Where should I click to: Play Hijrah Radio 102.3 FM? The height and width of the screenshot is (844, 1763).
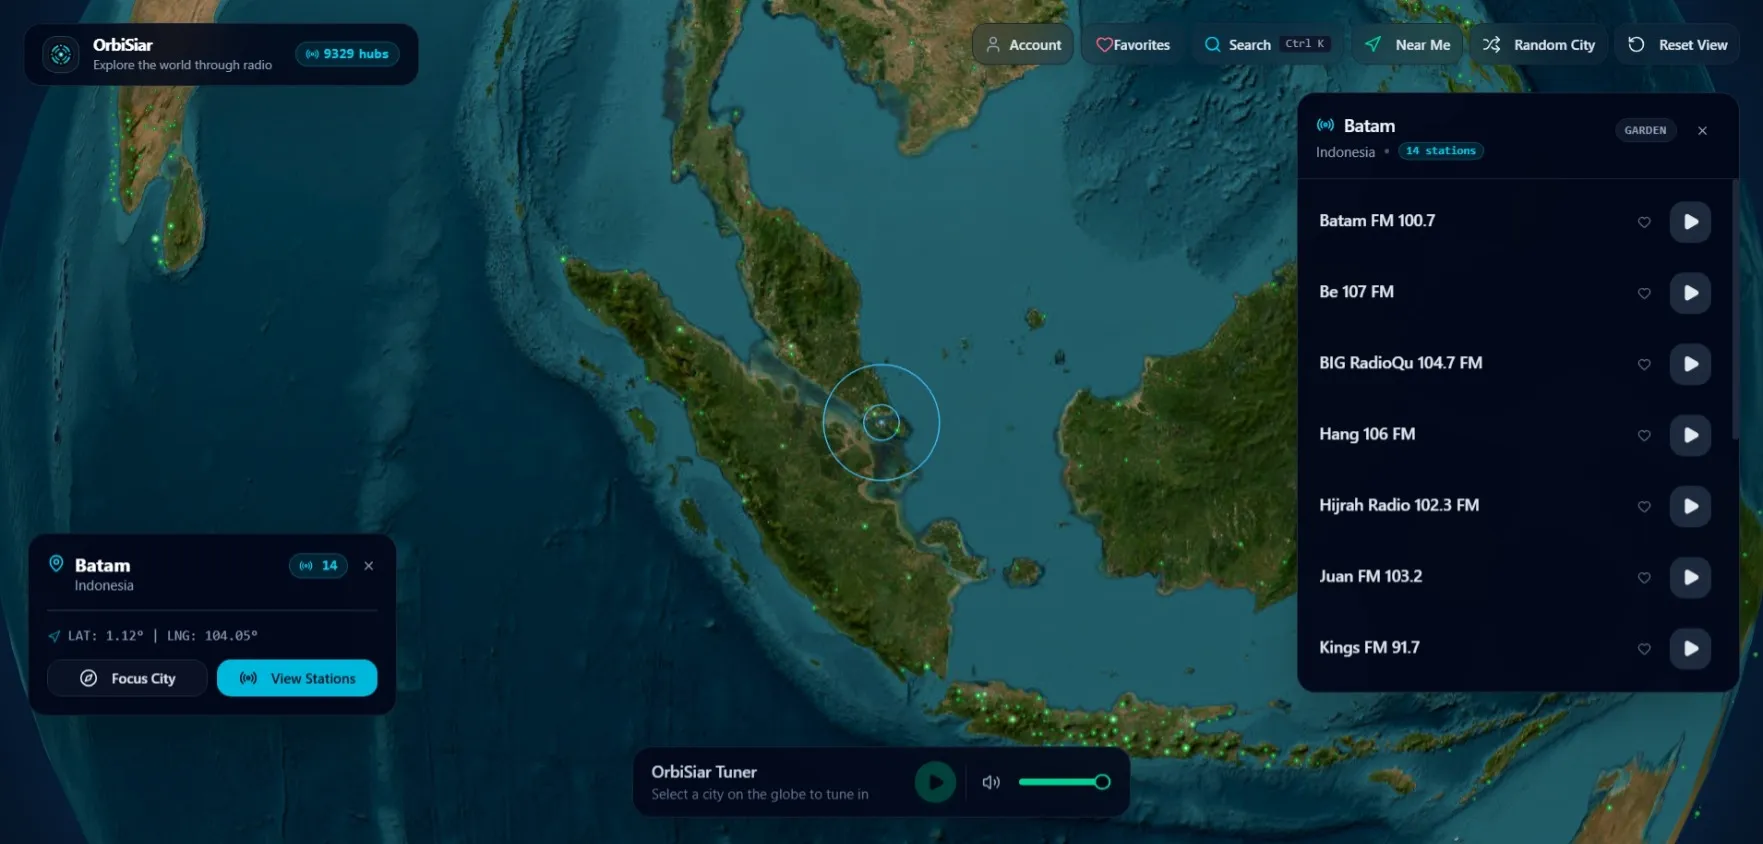(1690, 506)
